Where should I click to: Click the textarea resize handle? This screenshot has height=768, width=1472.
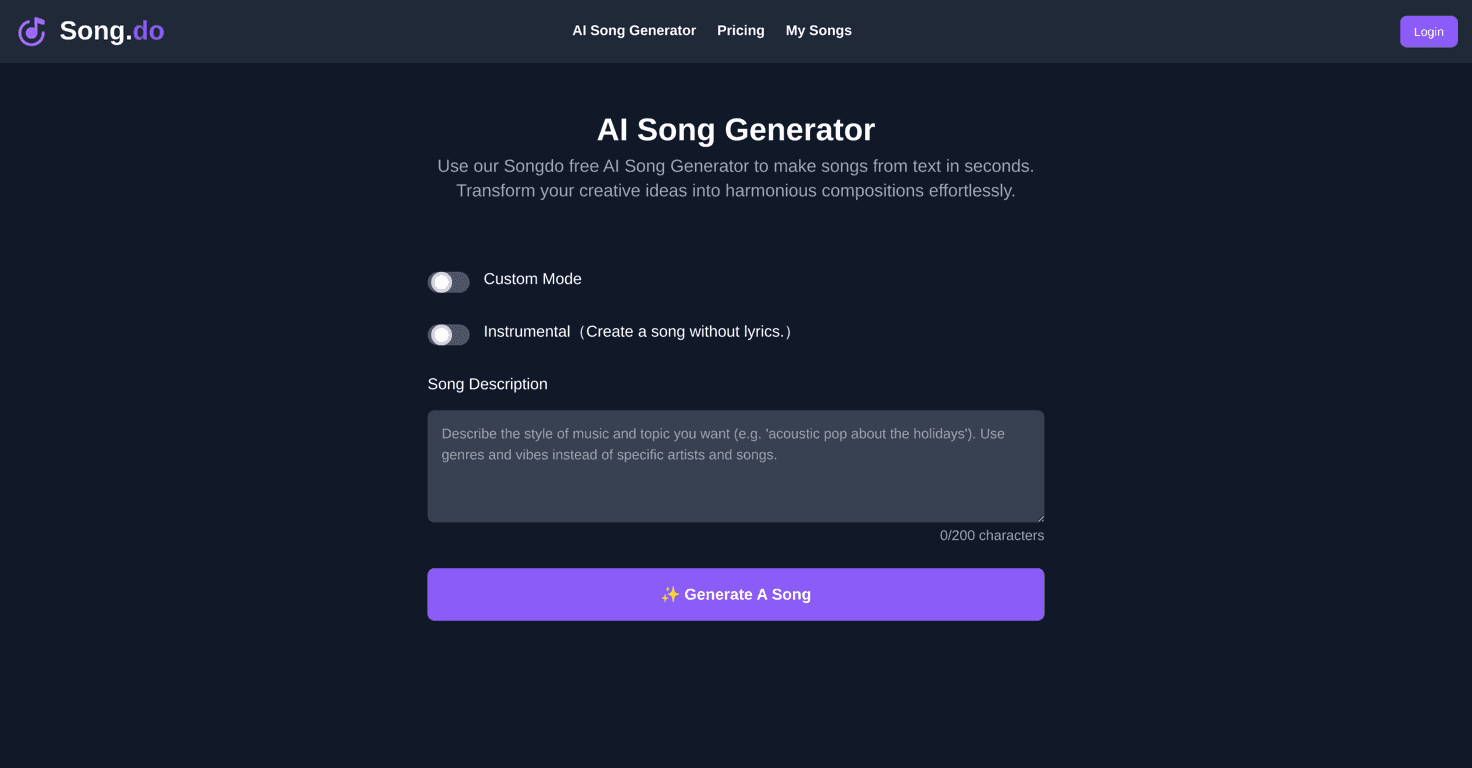1038,518
